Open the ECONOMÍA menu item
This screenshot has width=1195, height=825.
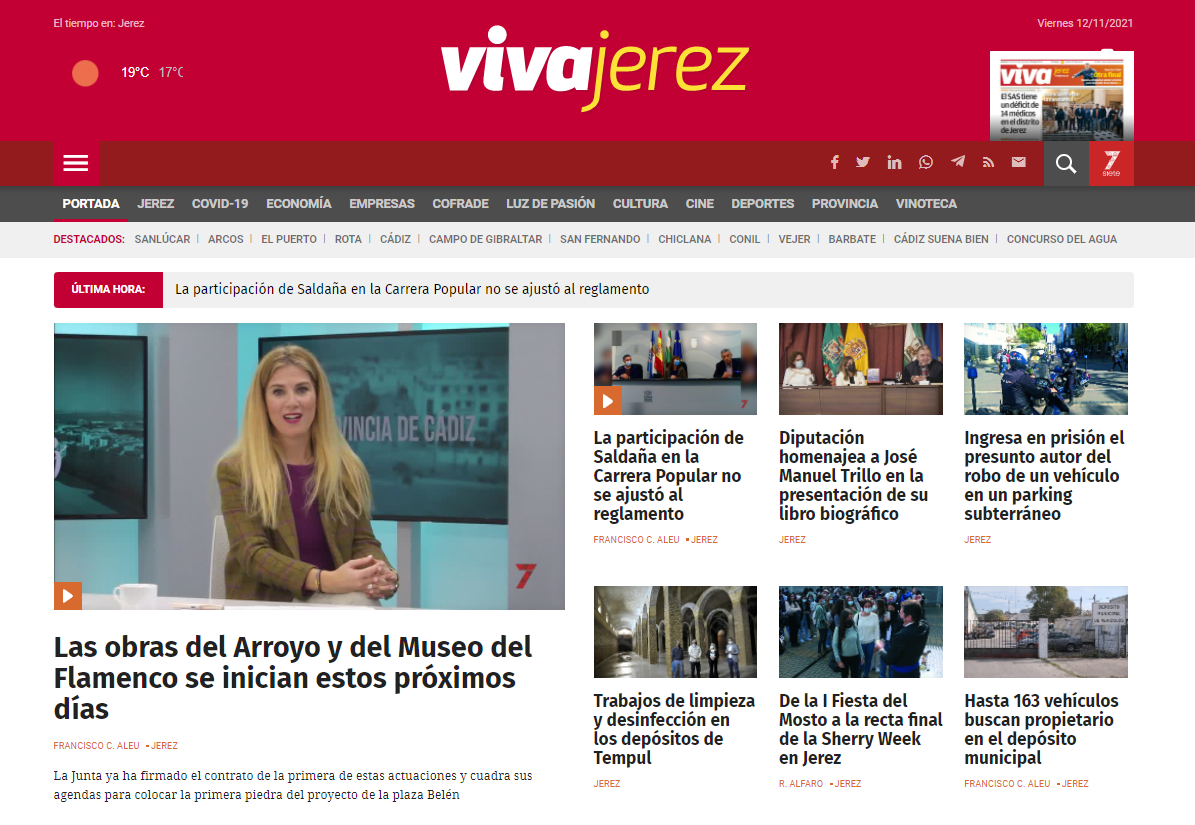click(299, 203)
